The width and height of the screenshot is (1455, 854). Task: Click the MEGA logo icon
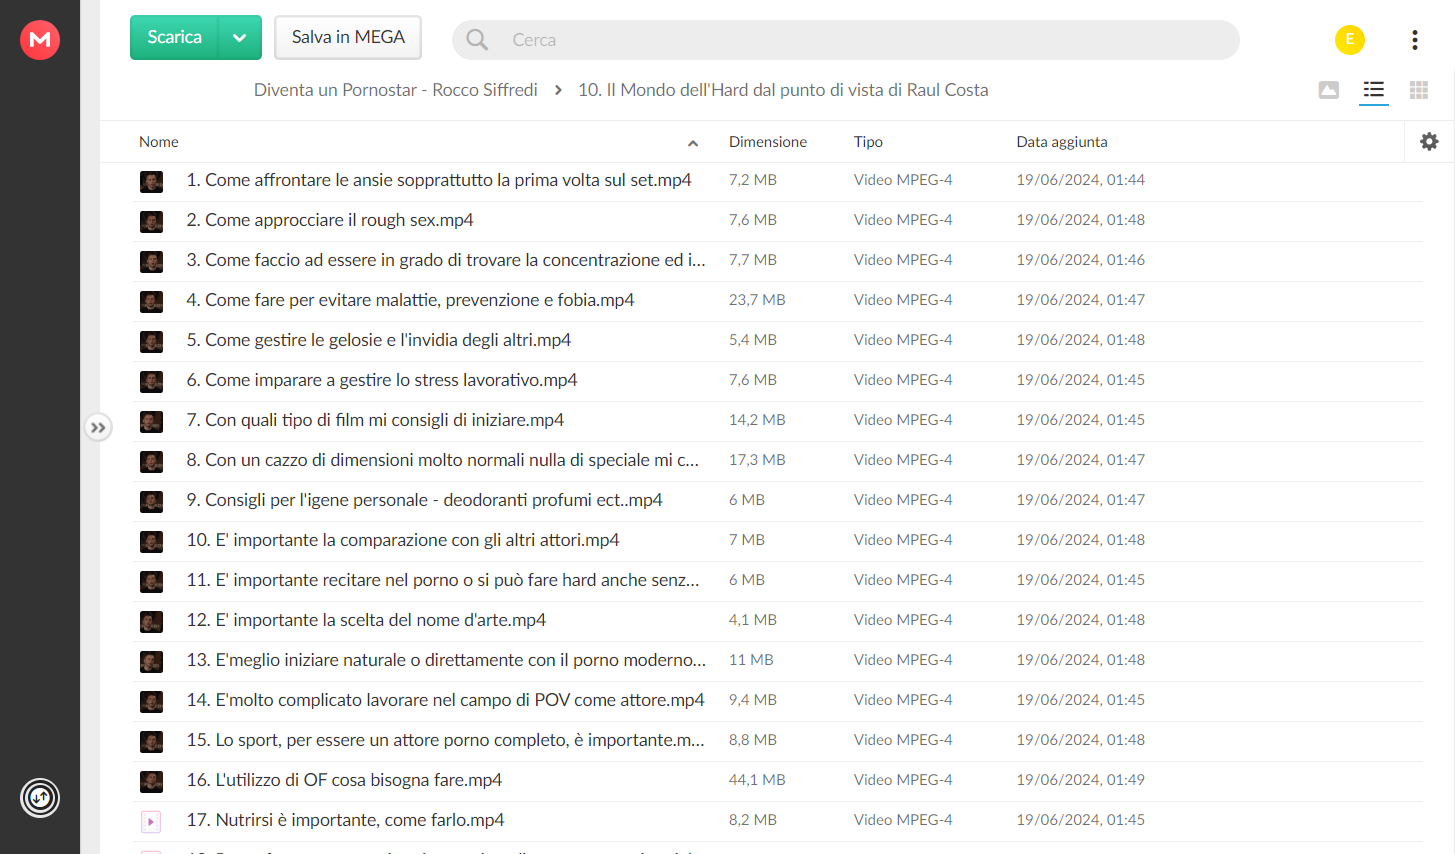click(40, 40)
